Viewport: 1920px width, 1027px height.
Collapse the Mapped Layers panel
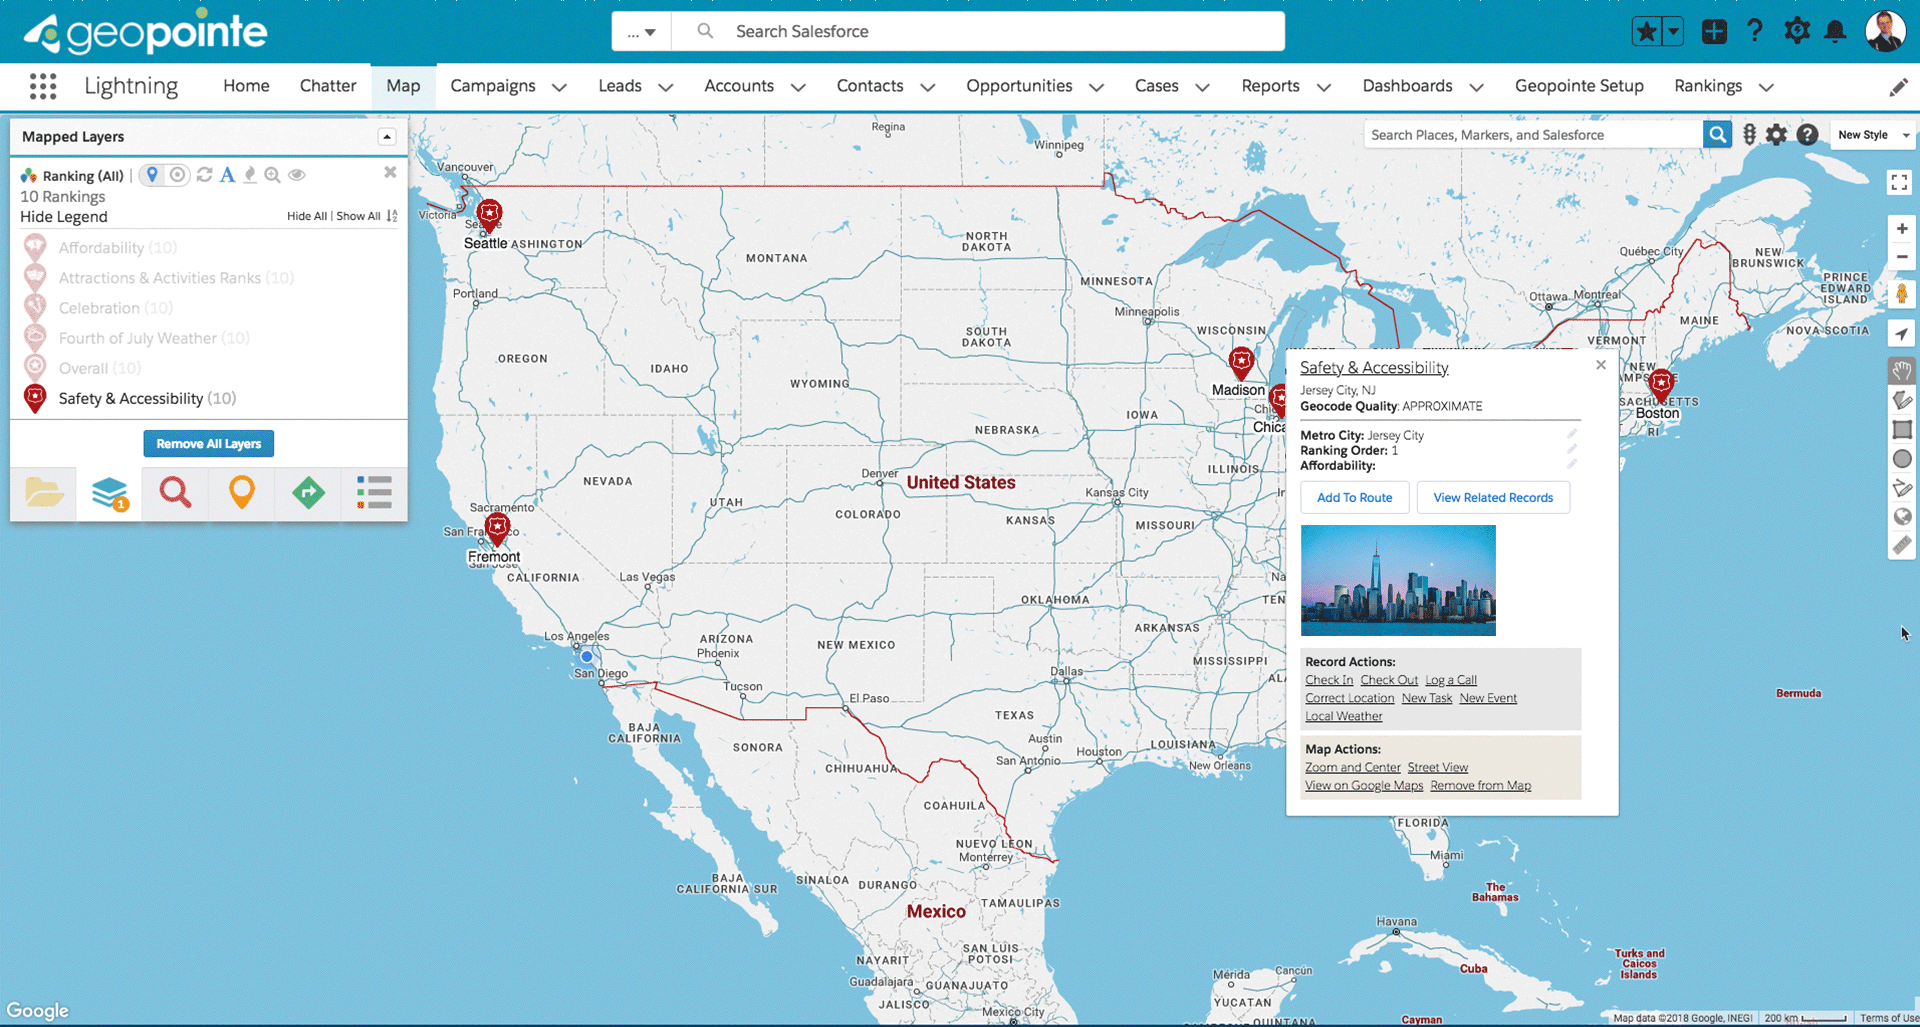[387, 137]
